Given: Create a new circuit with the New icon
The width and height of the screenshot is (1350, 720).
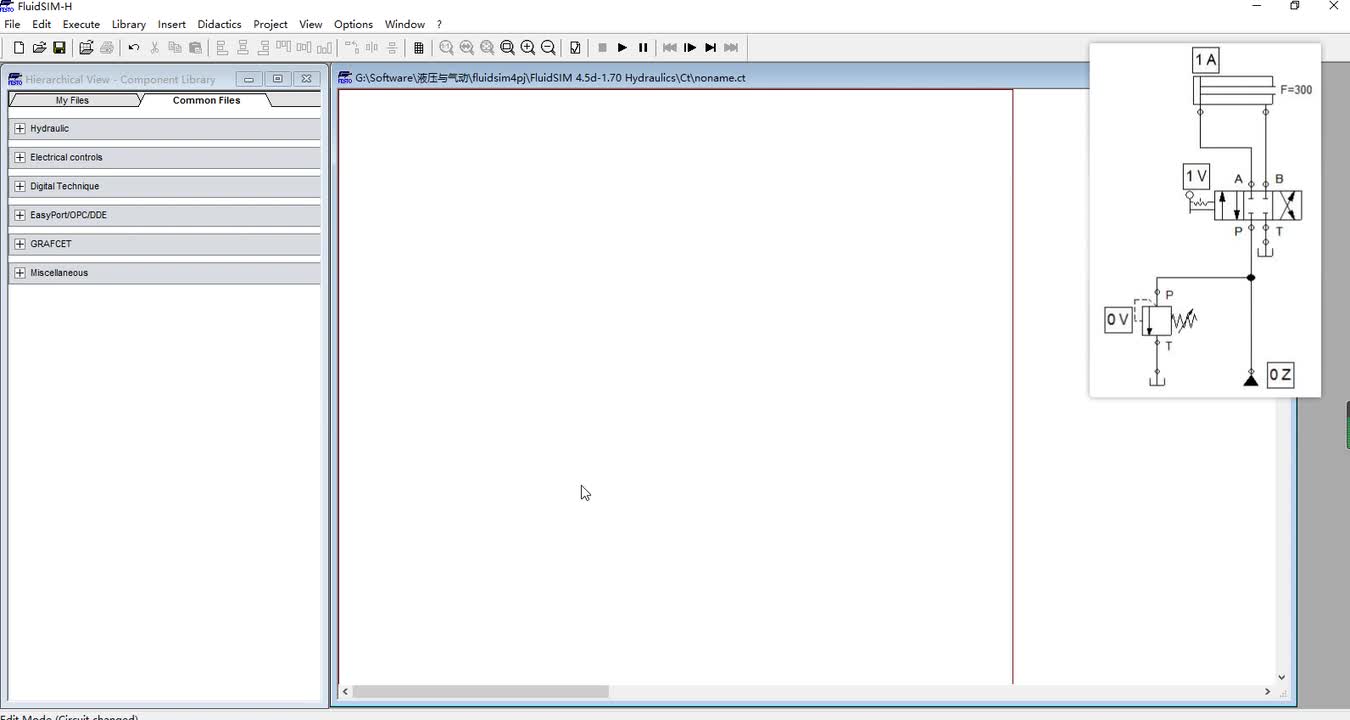Looking at the screenshot, I should (x=19, y=48).
